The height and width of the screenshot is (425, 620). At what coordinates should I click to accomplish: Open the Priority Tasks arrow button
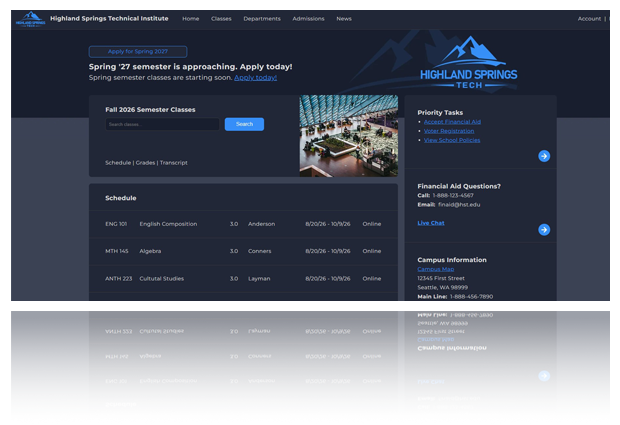pyautogui.click(x=544, y=156)
